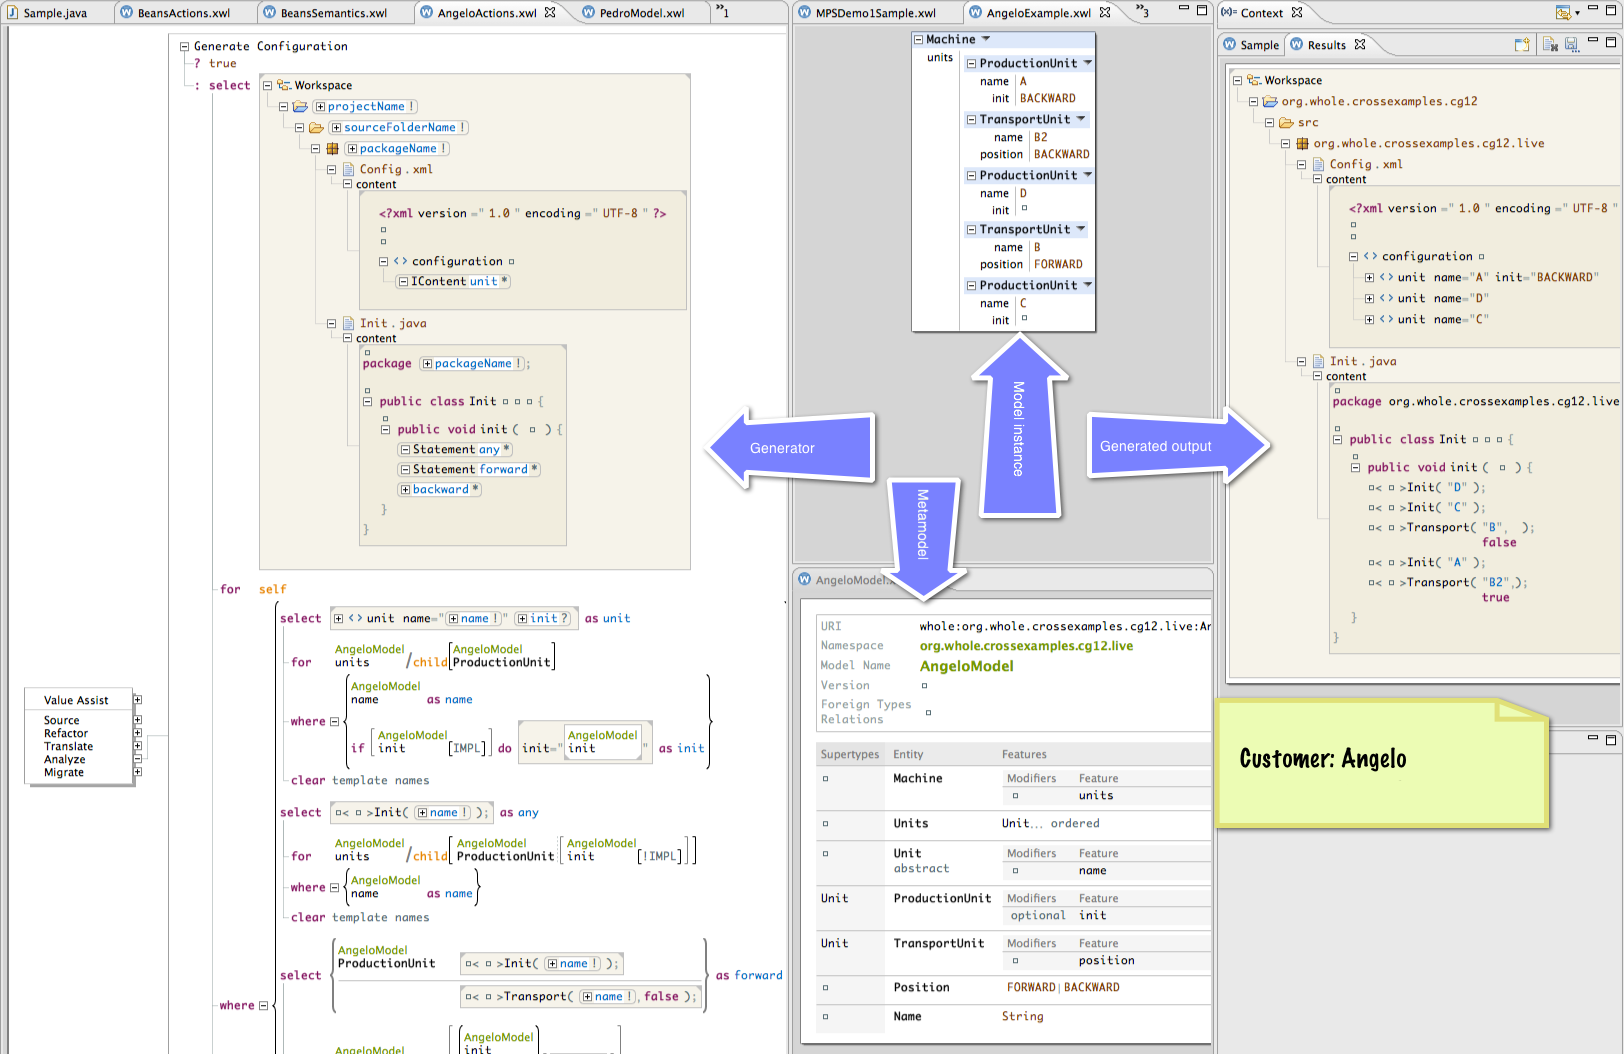Open the Machine entity dropdown arrow
The height and width of the screenshot is (1054, 1624).
pyautogui.click(x=986, y=39)
